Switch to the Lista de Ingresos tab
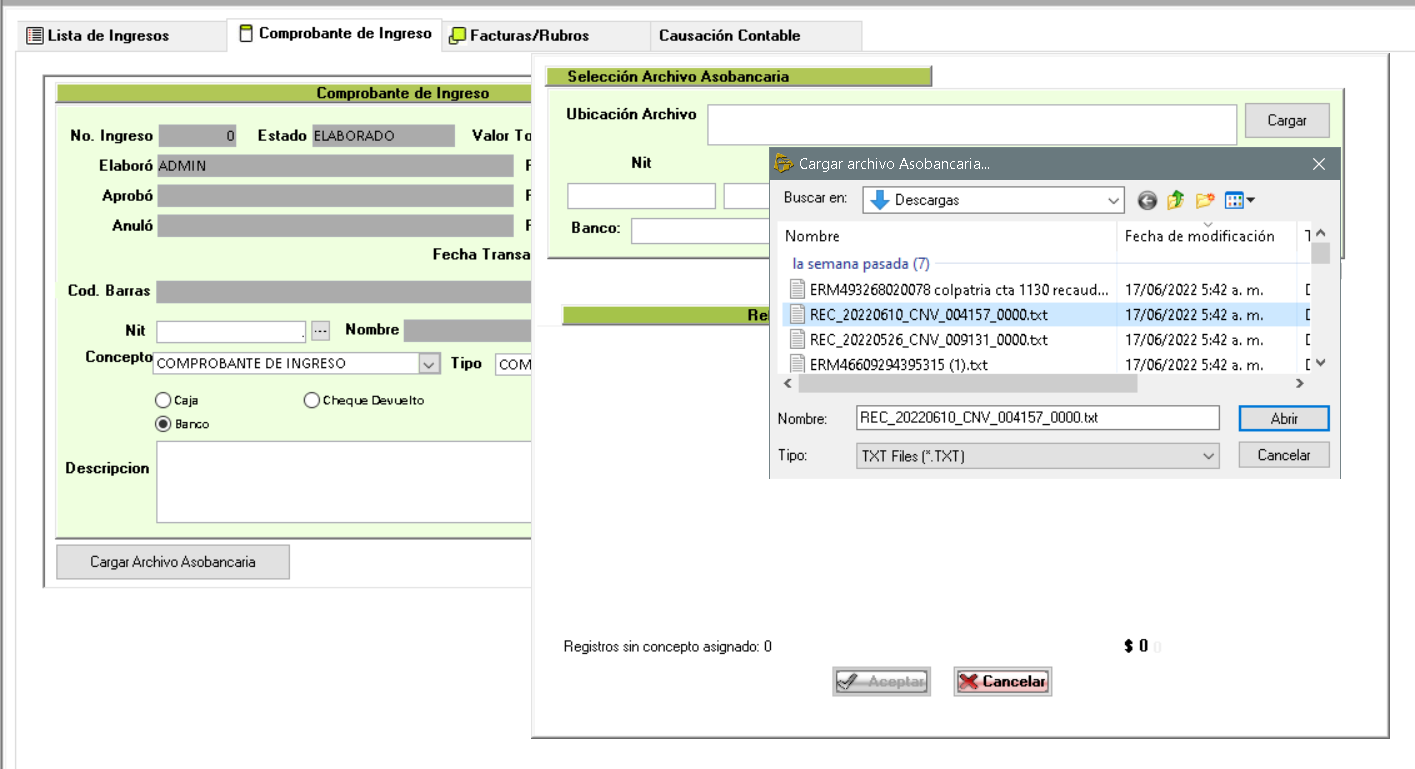This screenshot has width=1415, height=769. 97,36
